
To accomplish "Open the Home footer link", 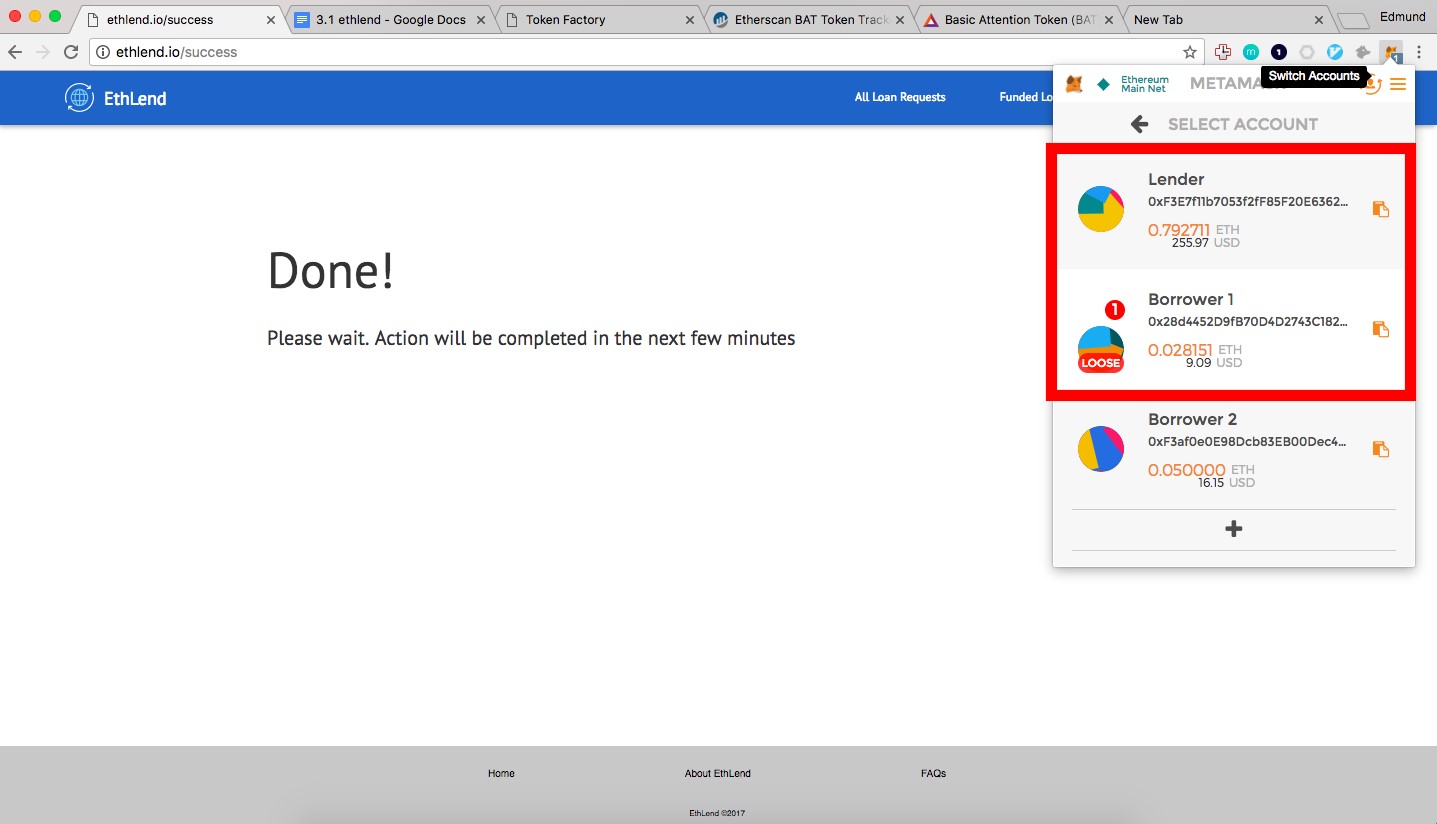I will 501,773.
